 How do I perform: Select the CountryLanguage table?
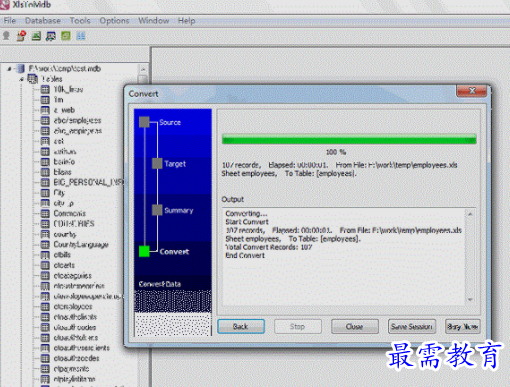click(81, 244)
